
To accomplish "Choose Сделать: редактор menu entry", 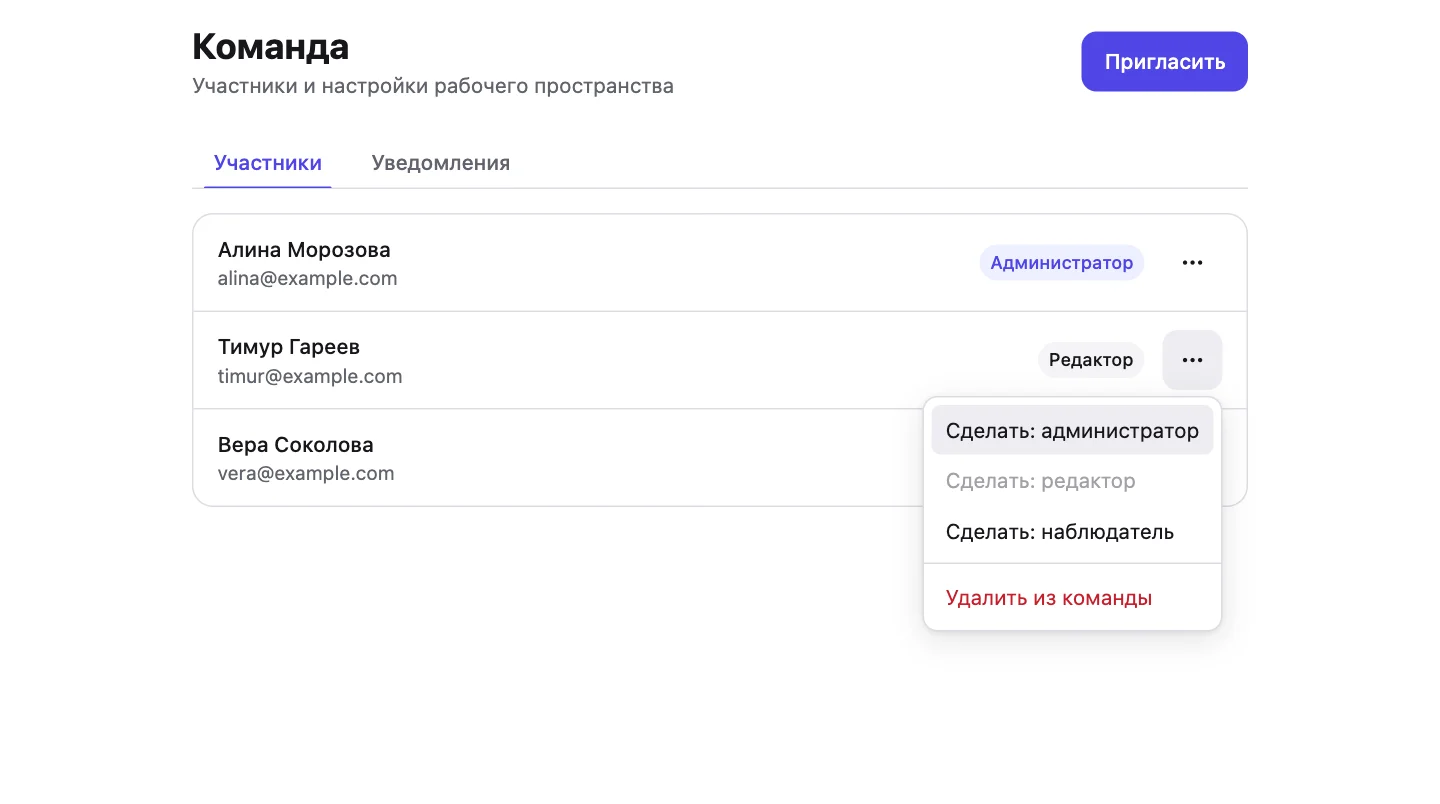I will point(1072,481).
